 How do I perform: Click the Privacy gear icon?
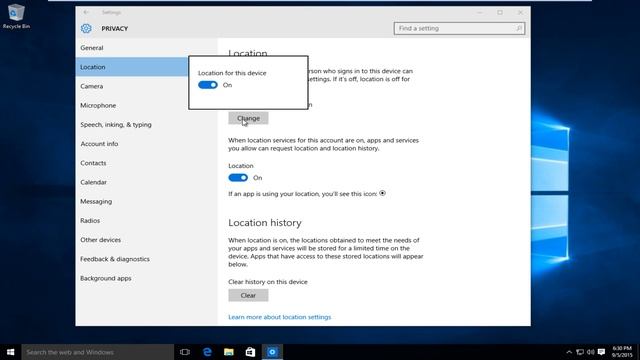coord(86,28)
